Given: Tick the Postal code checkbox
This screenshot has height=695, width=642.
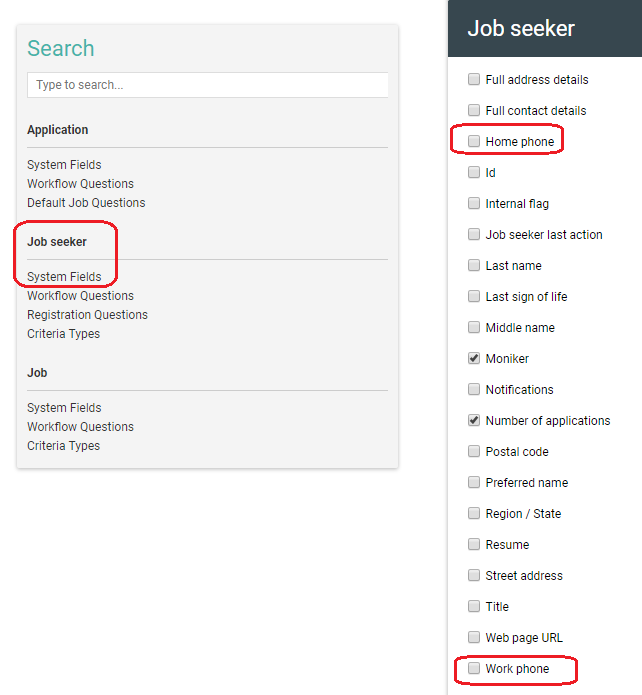Looking at the screenshot, I should pos(474,451).
